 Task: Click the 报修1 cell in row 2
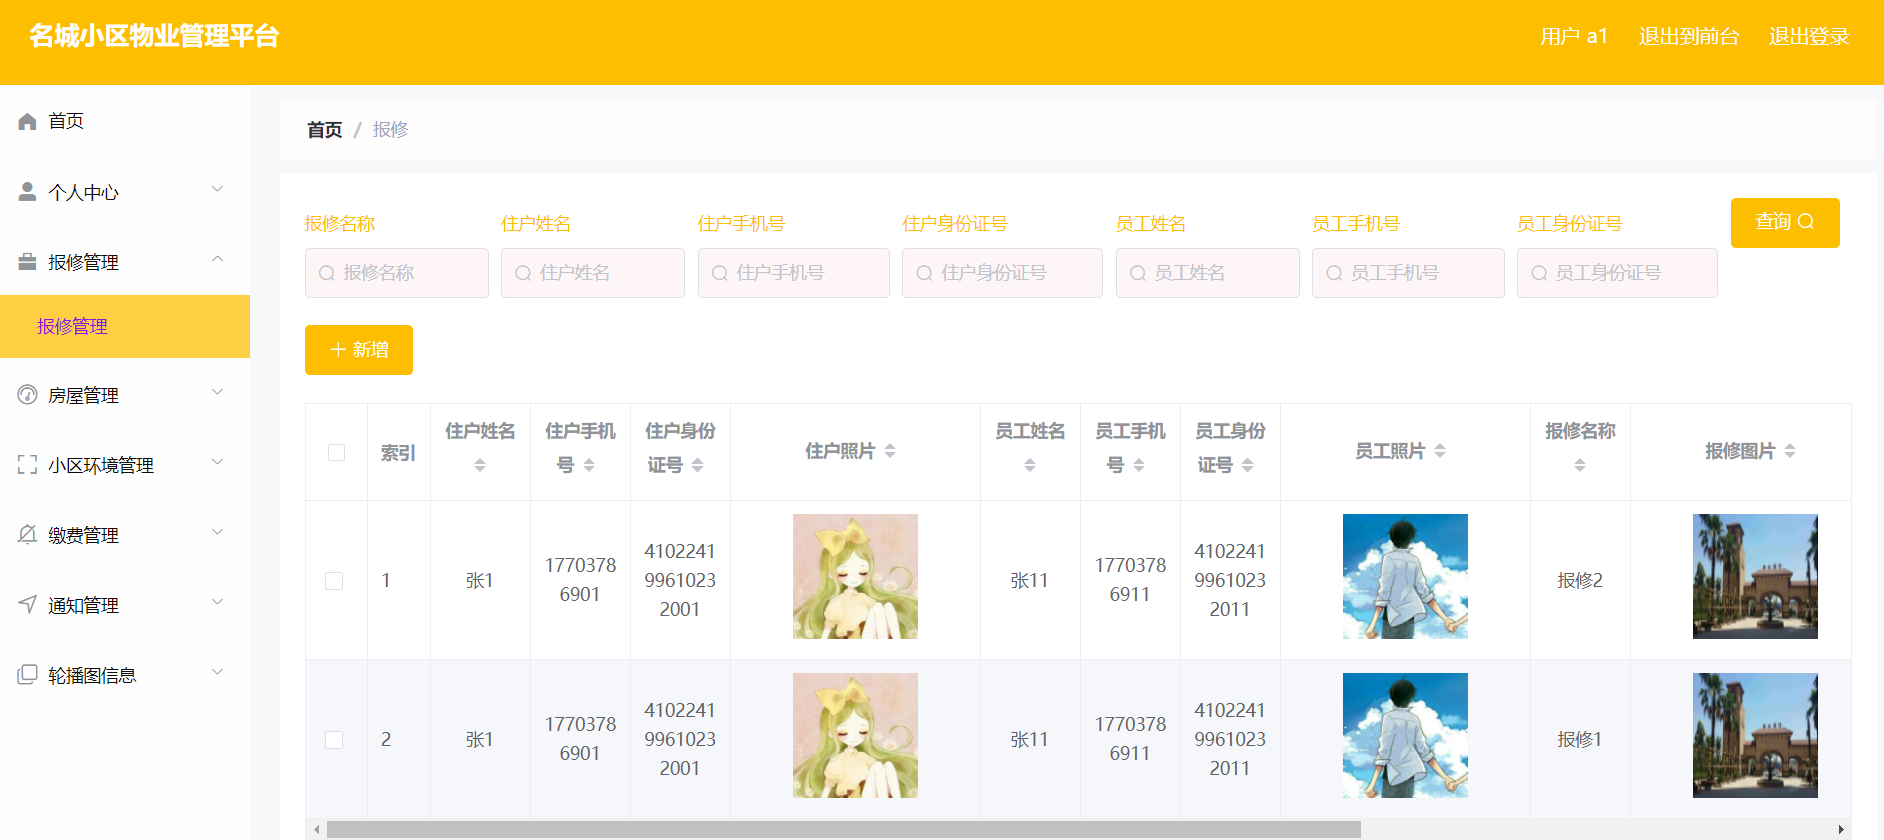(1580, 740)
